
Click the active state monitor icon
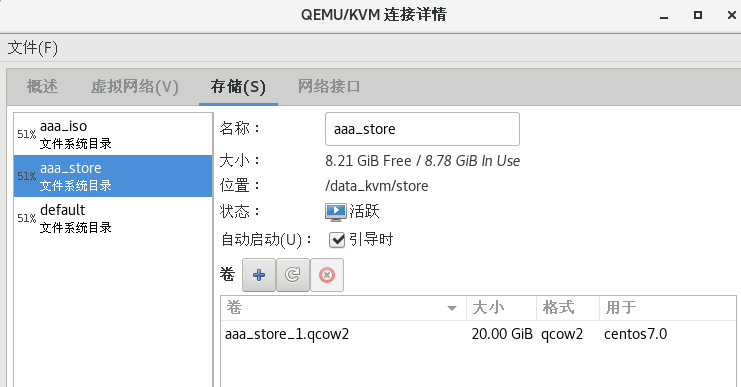coord(336,212)
